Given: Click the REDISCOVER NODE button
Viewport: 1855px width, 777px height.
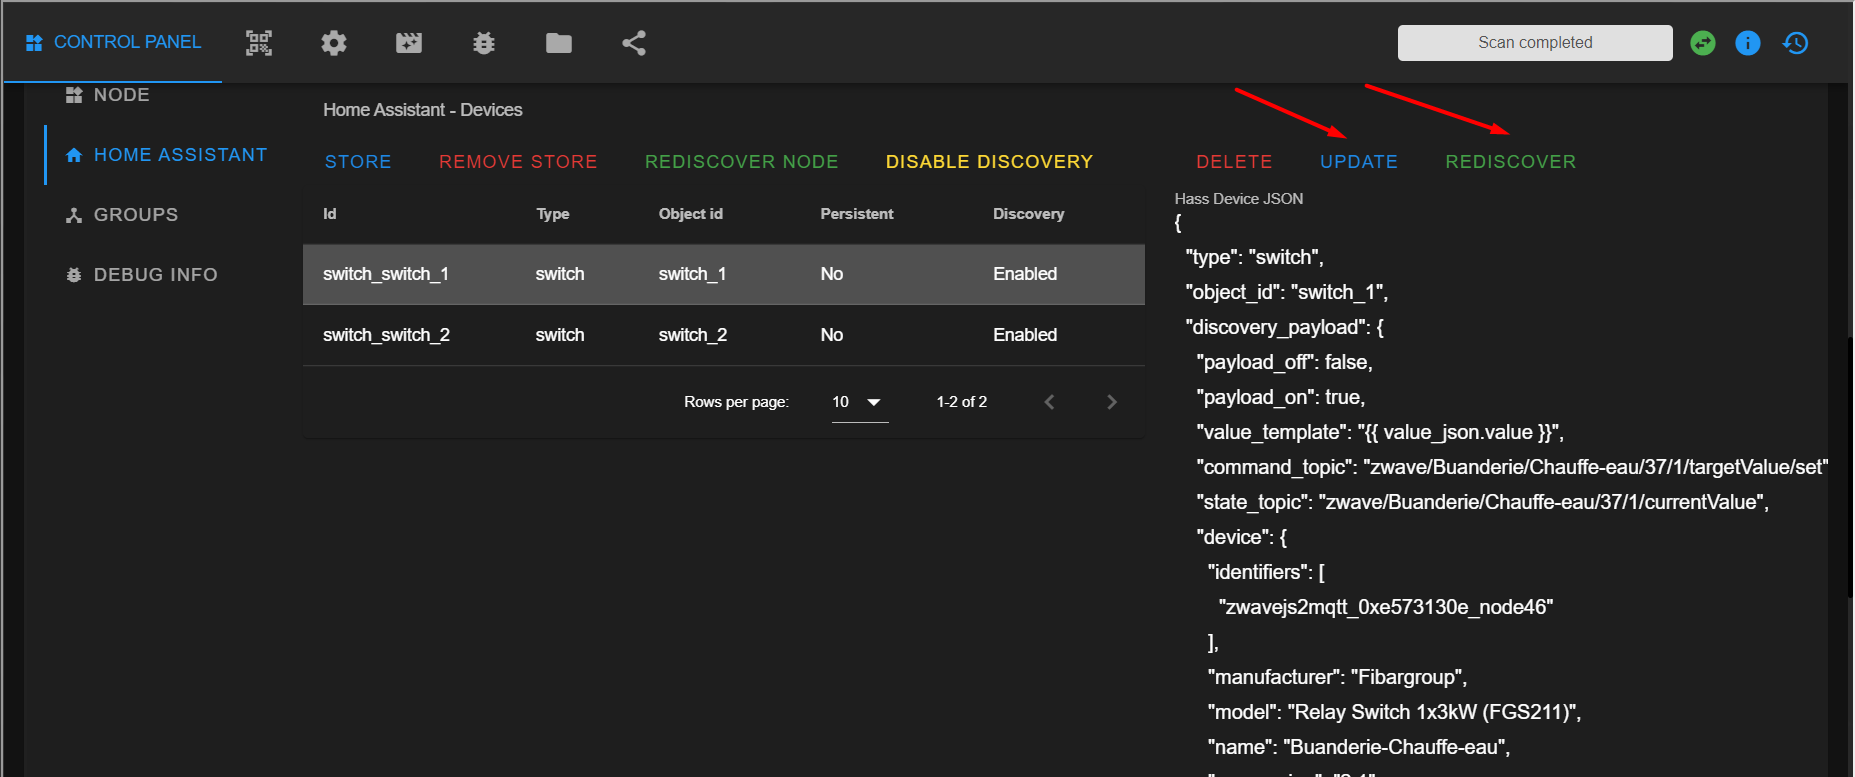Looking at the screenshot, I should click(x=741, y=162).
